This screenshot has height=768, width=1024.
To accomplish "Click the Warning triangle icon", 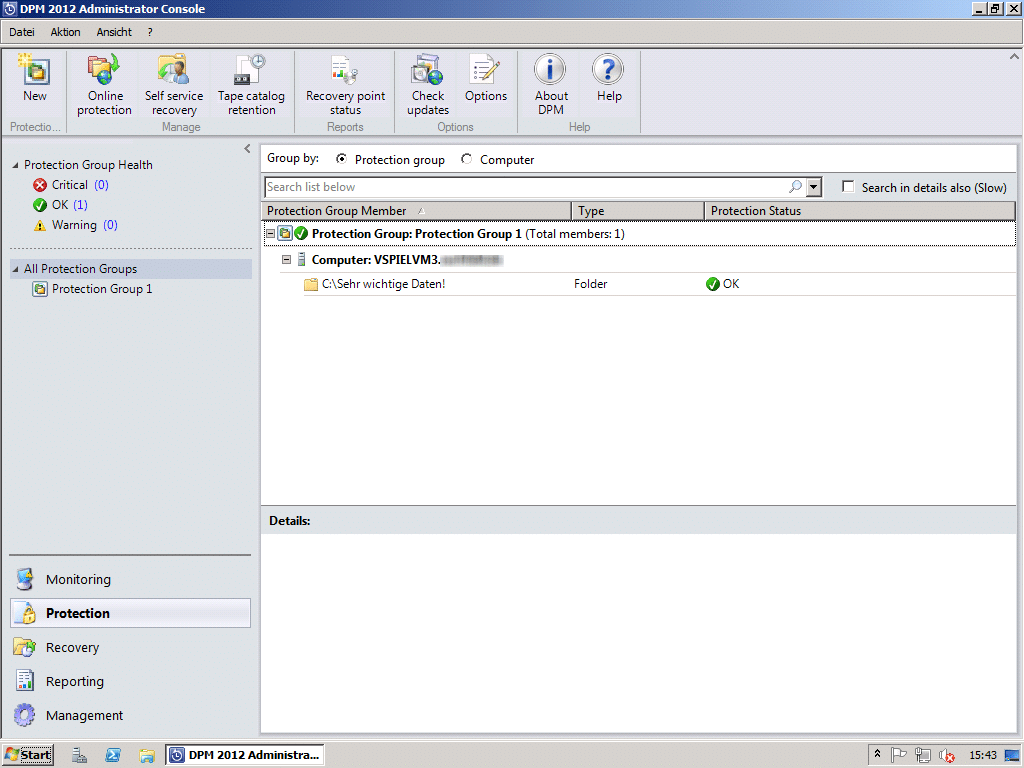I will pos(40,225).
